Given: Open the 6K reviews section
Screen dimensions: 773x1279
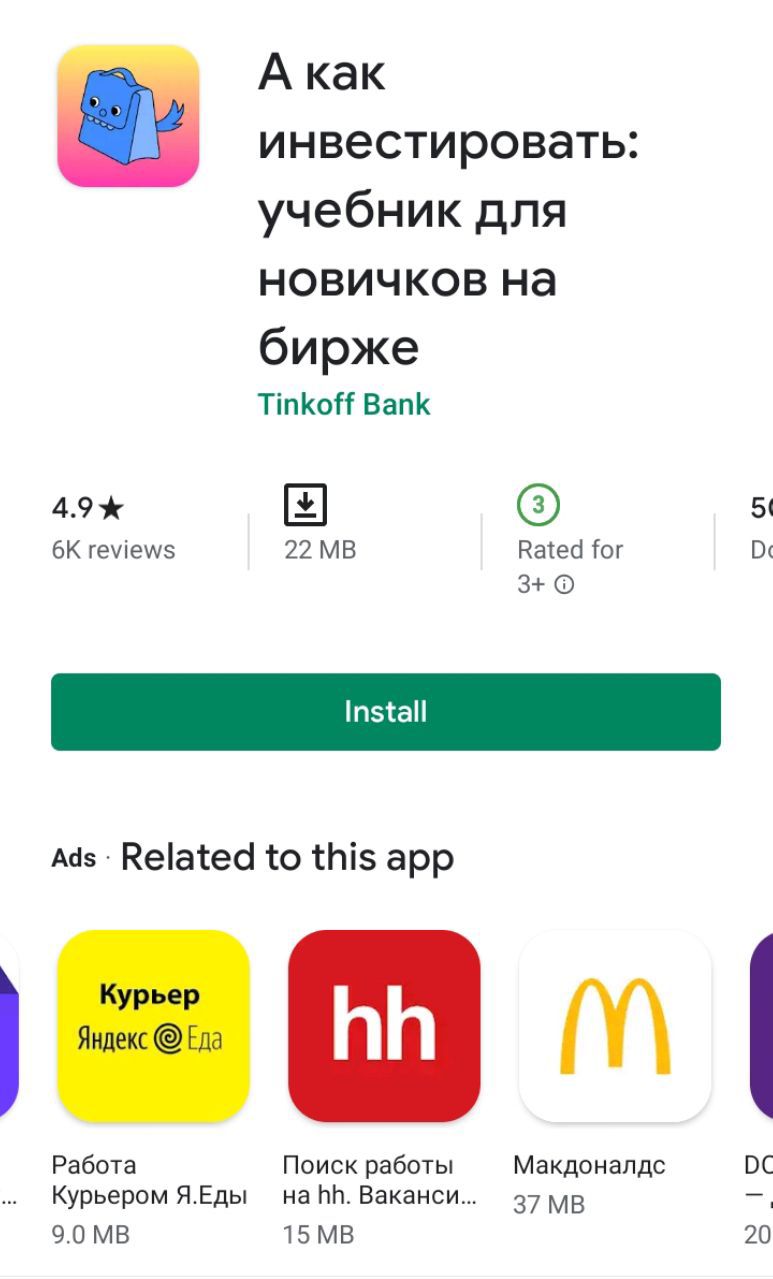Looking at the screenshot, I should (x=113, y=550).
